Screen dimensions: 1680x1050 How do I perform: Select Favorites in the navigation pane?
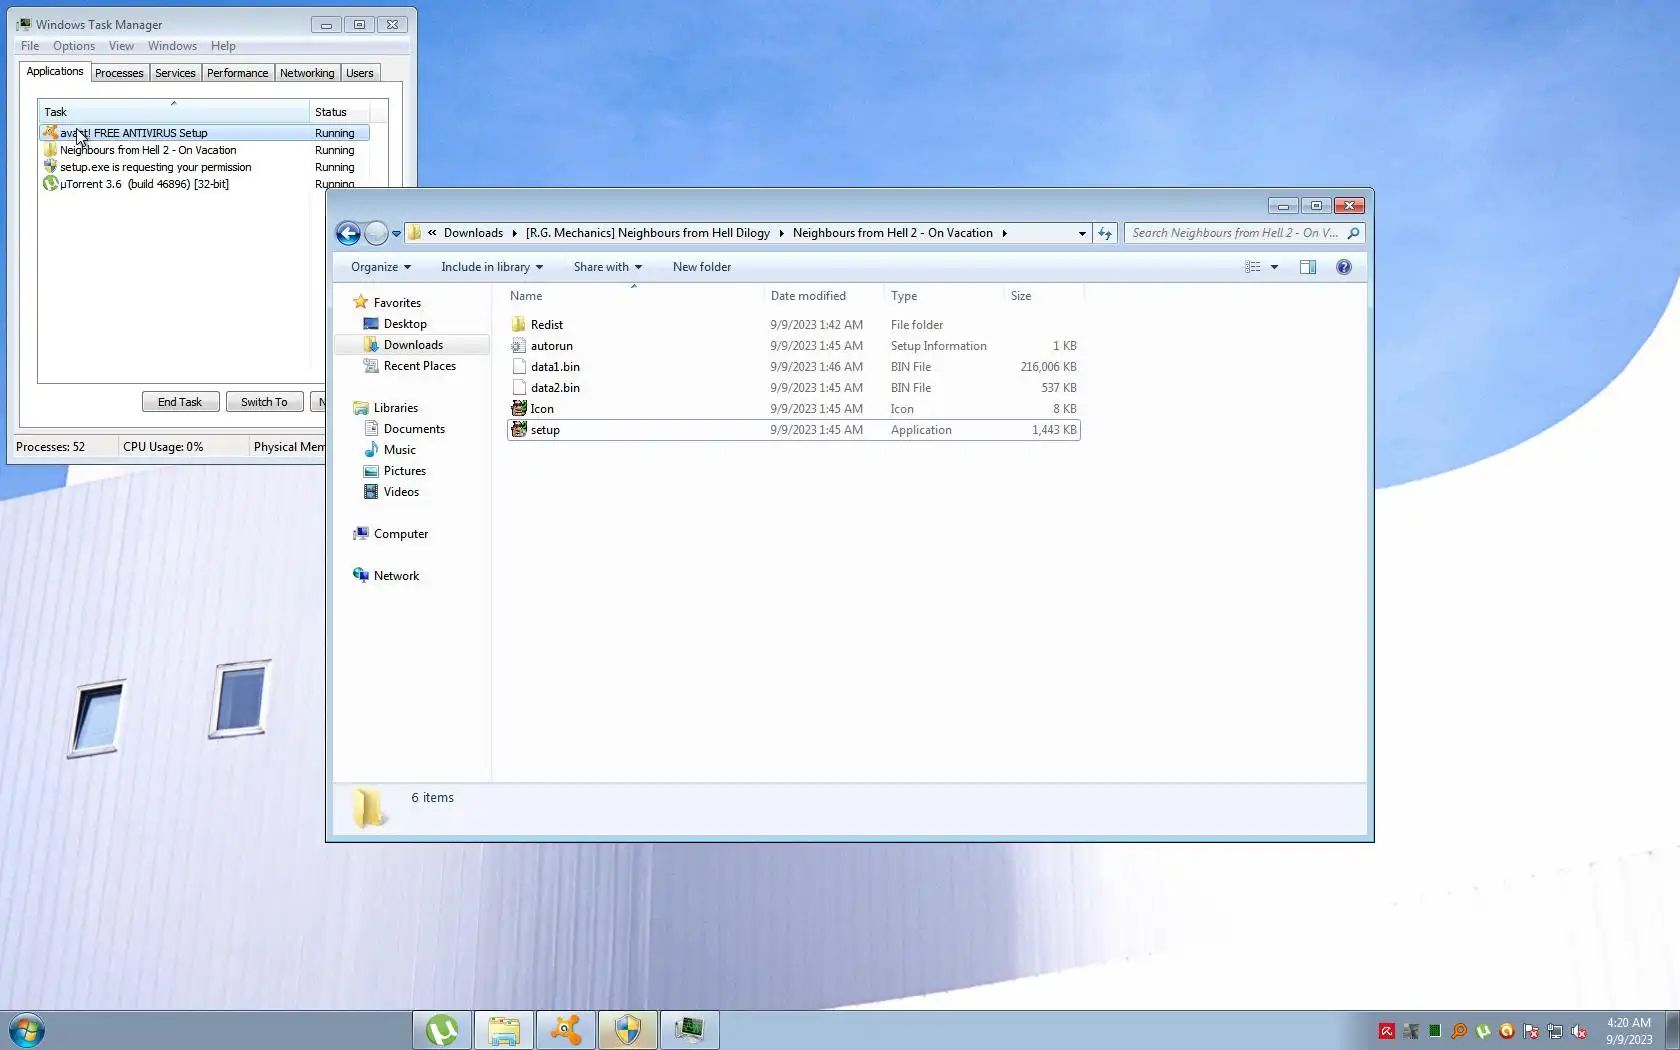coord(397,303)
